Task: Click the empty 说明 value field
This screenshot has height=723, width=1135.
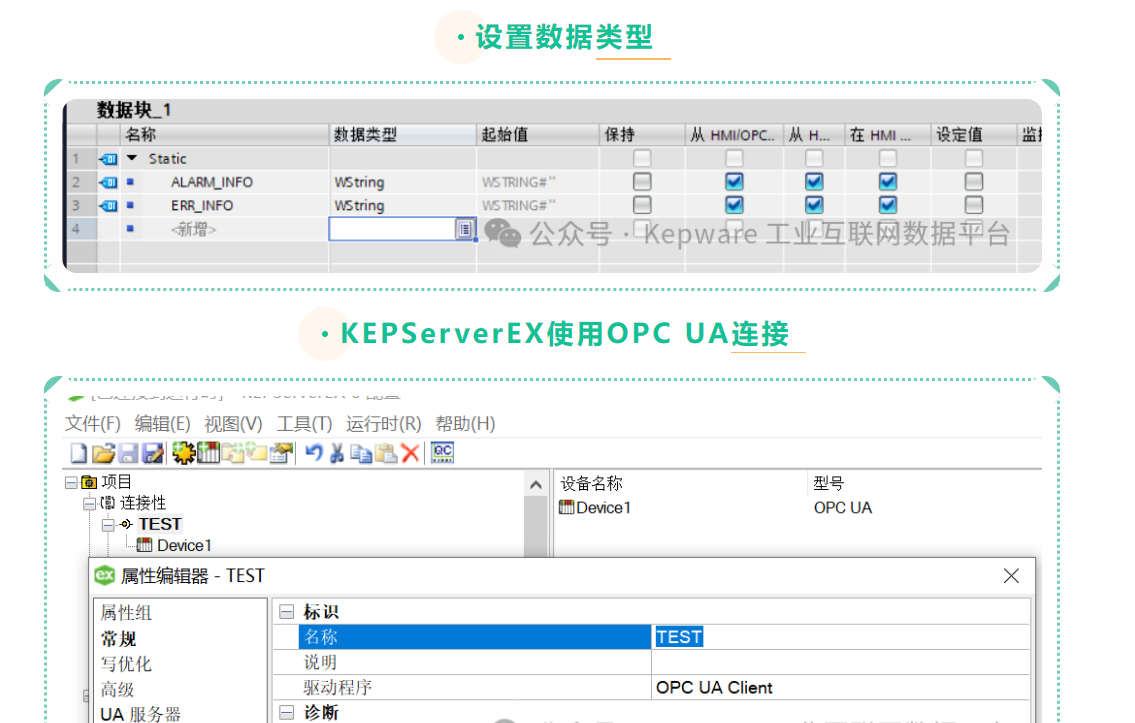Action: (840, 662)
